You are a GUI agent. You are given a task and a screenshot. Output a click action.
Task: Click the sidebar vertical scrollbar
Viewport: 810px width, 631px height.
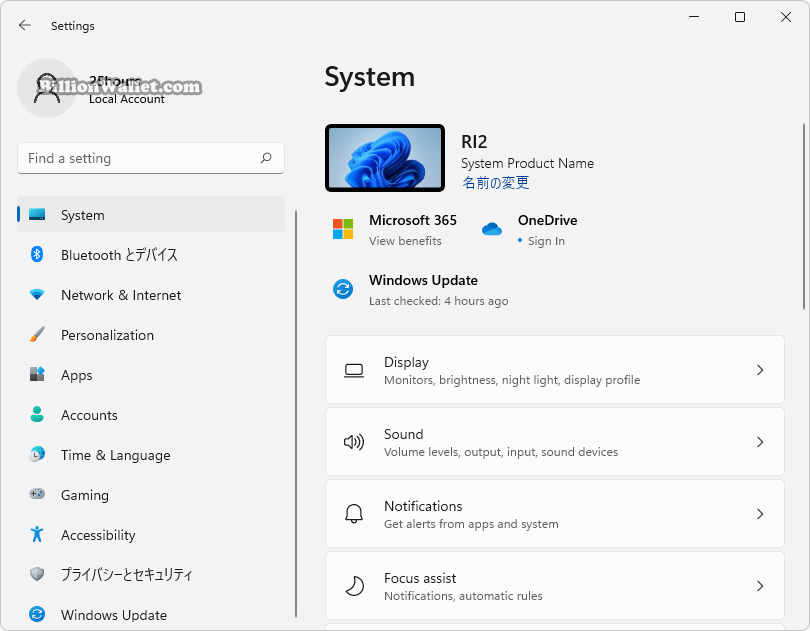[x=296, y=413]
